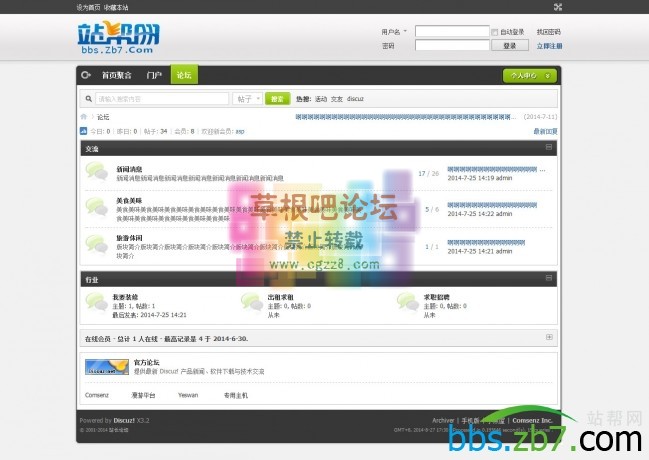Open the 我要装修 forum title
Viewport: 649px width, 460px height.
point(125,297)
